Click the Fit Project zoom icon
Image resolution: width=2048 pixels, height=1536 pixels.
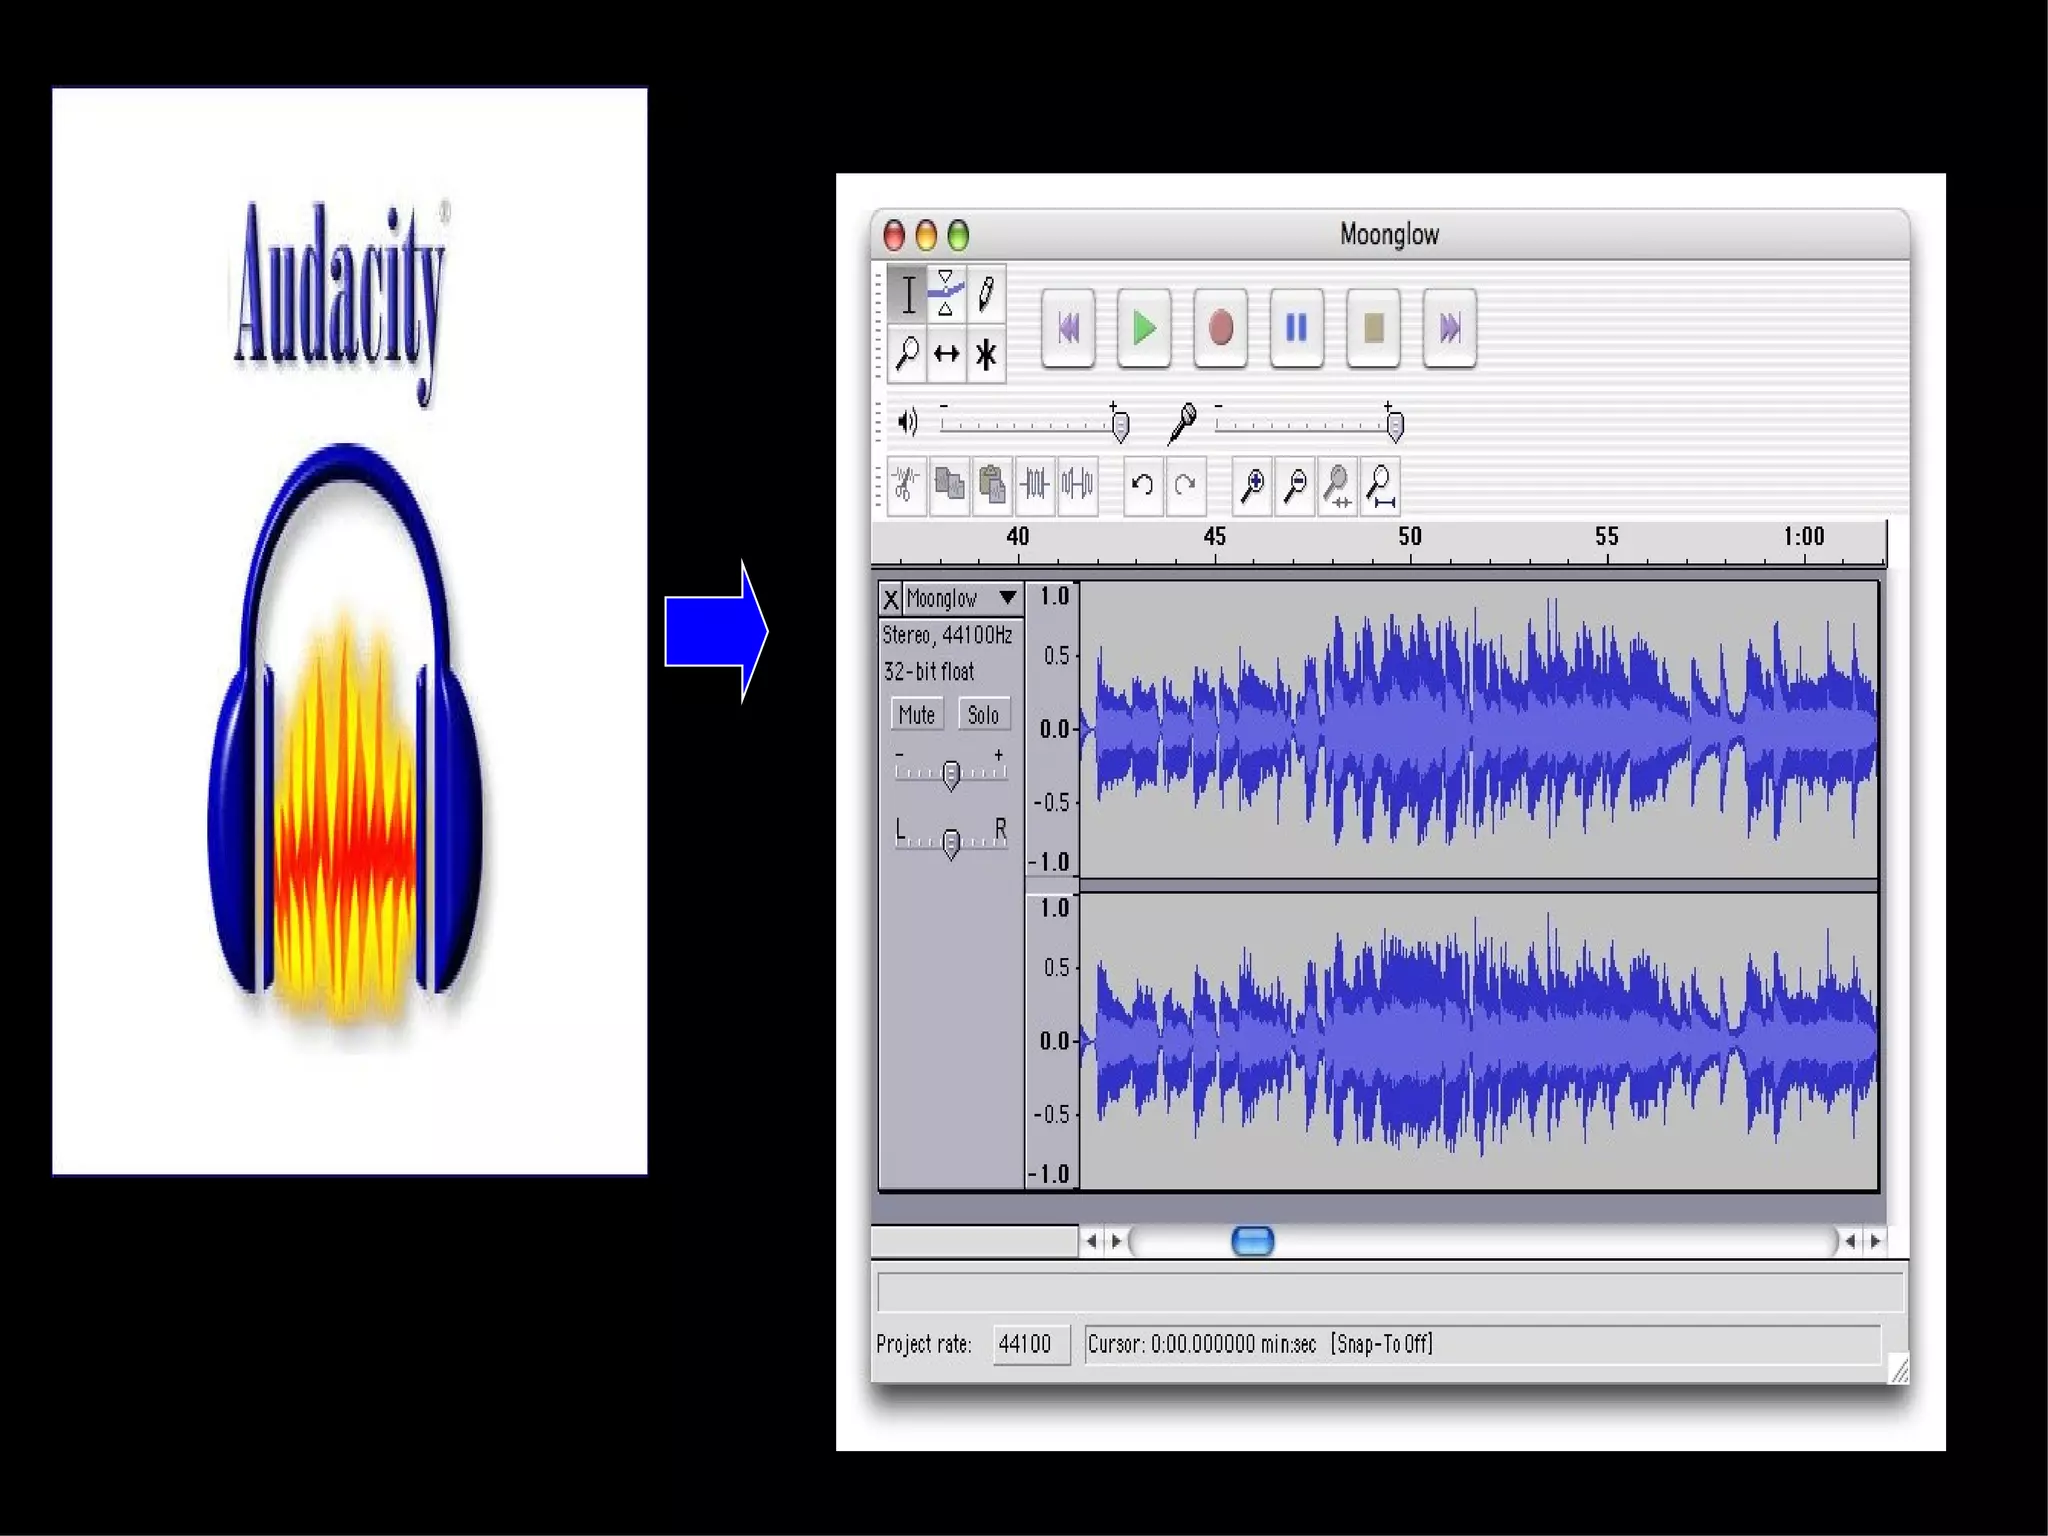click(1381, 485)
